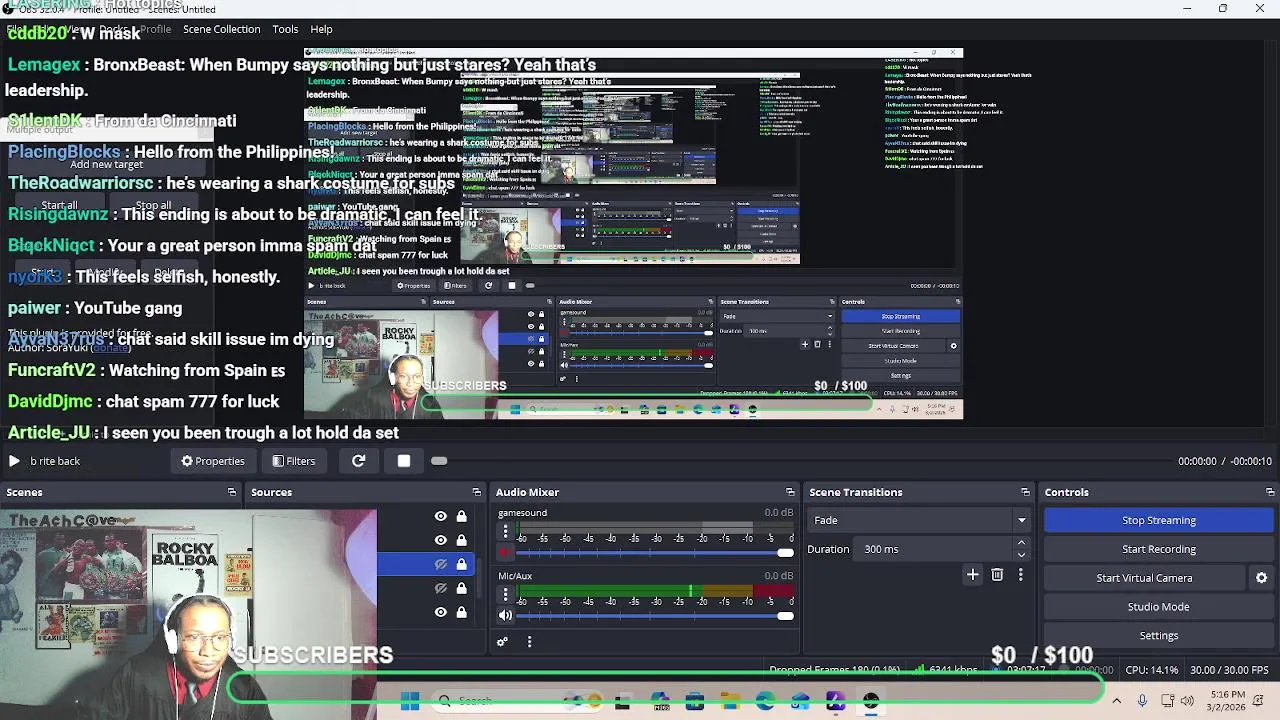Pop out the Controls dock

pos(1270,492)
